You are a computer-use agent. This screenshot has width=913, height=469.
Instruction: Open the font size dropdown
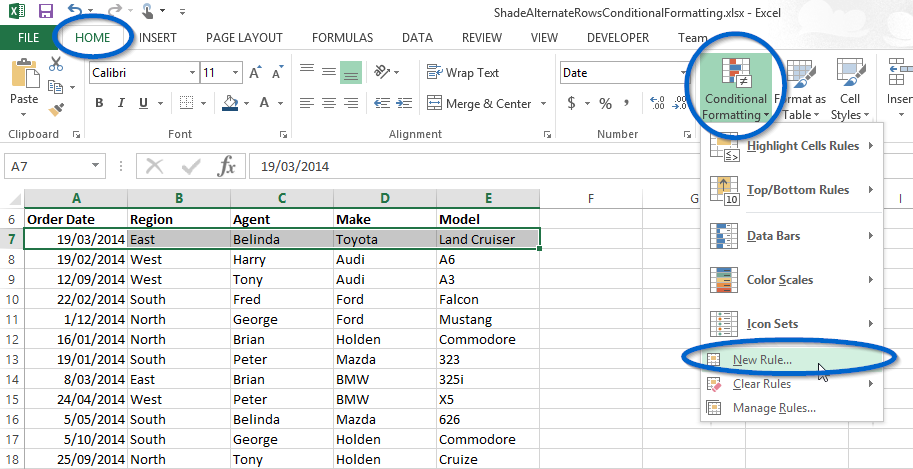click(x=235, y=73)
